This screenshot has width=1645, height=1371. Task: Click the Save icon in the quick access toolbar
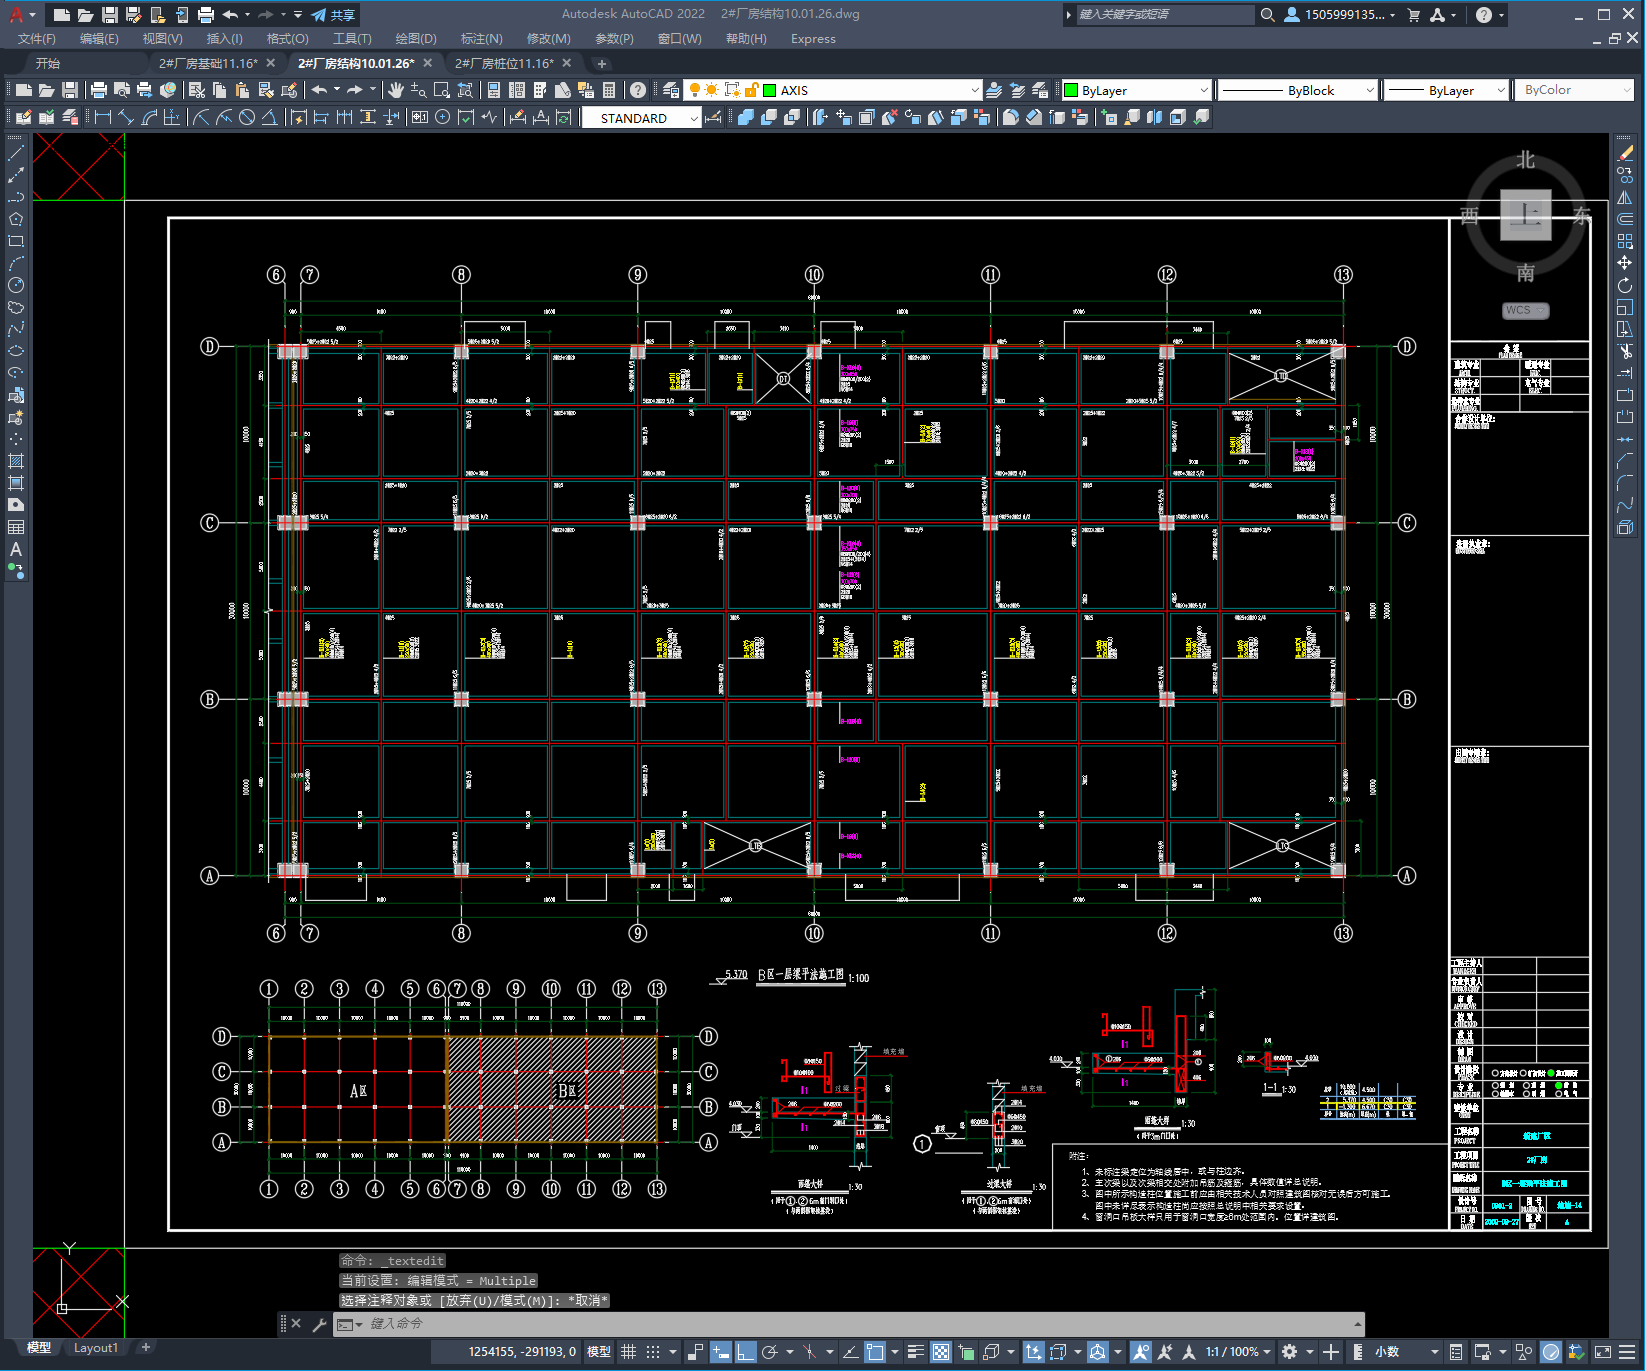pos(109,14)
